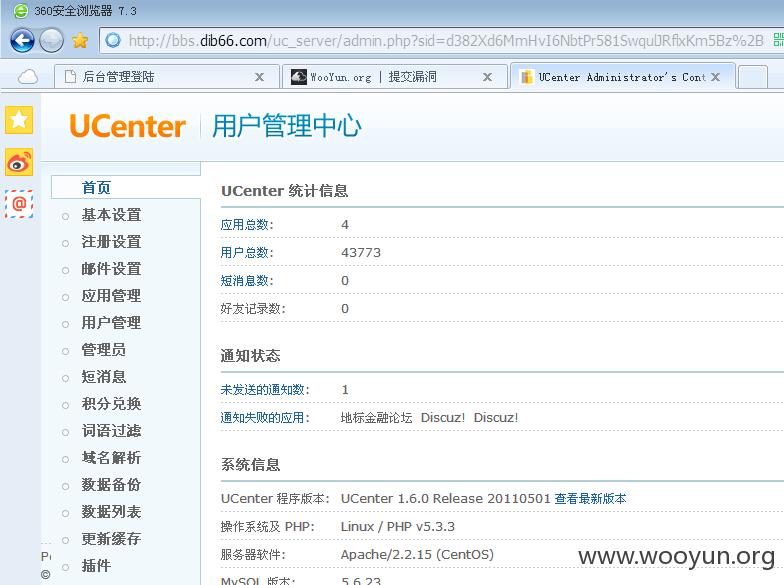784x585 pixels.
Task: Click the 短消息数 link
Action: 246,281
